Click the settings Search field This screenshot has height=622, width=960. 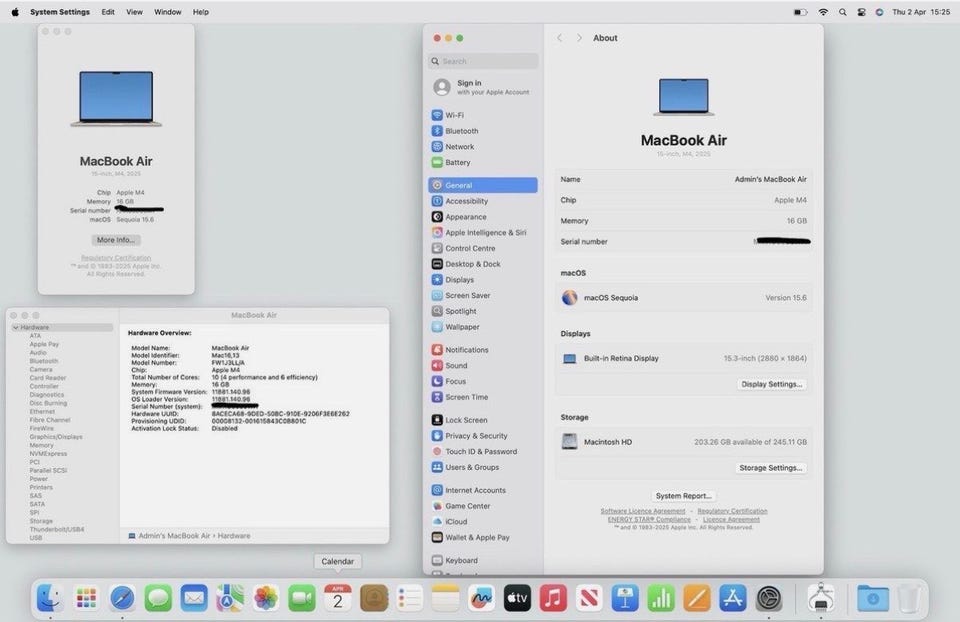[483, 61]
